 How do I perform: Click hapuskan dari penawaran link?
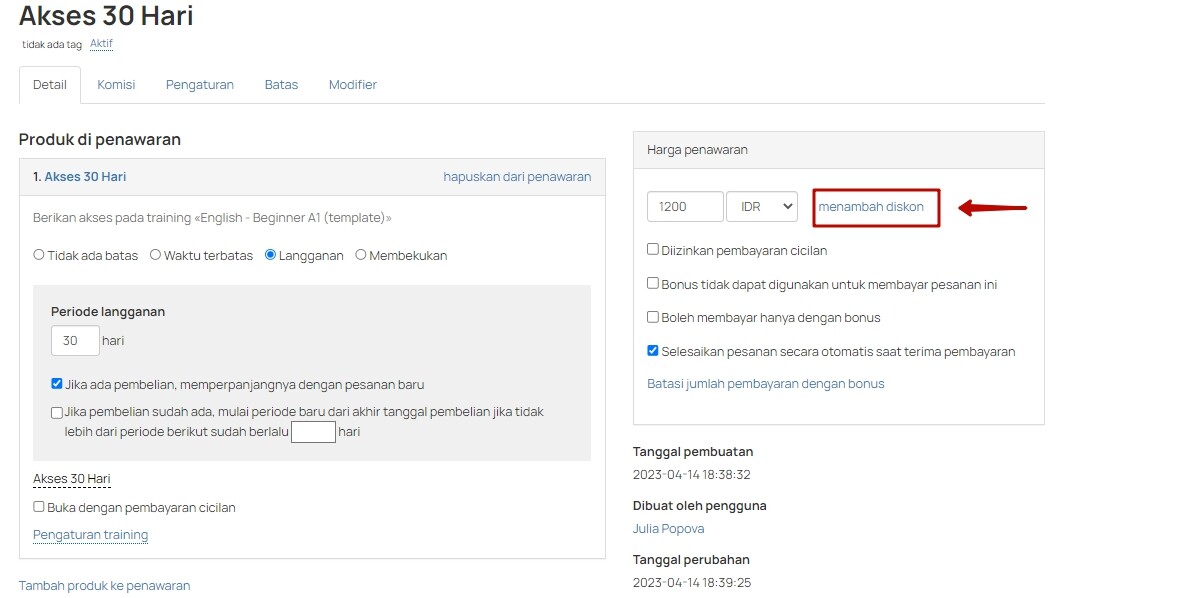[x=517, y=176]
